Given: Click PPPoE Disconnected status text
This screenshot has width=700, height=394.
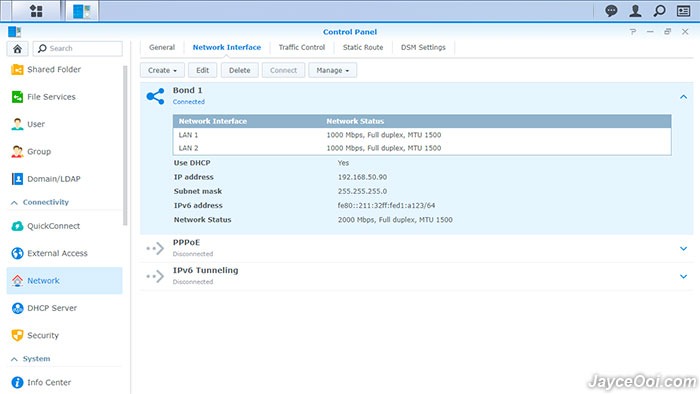Looking at the screenshot, I should click(193, 254).
